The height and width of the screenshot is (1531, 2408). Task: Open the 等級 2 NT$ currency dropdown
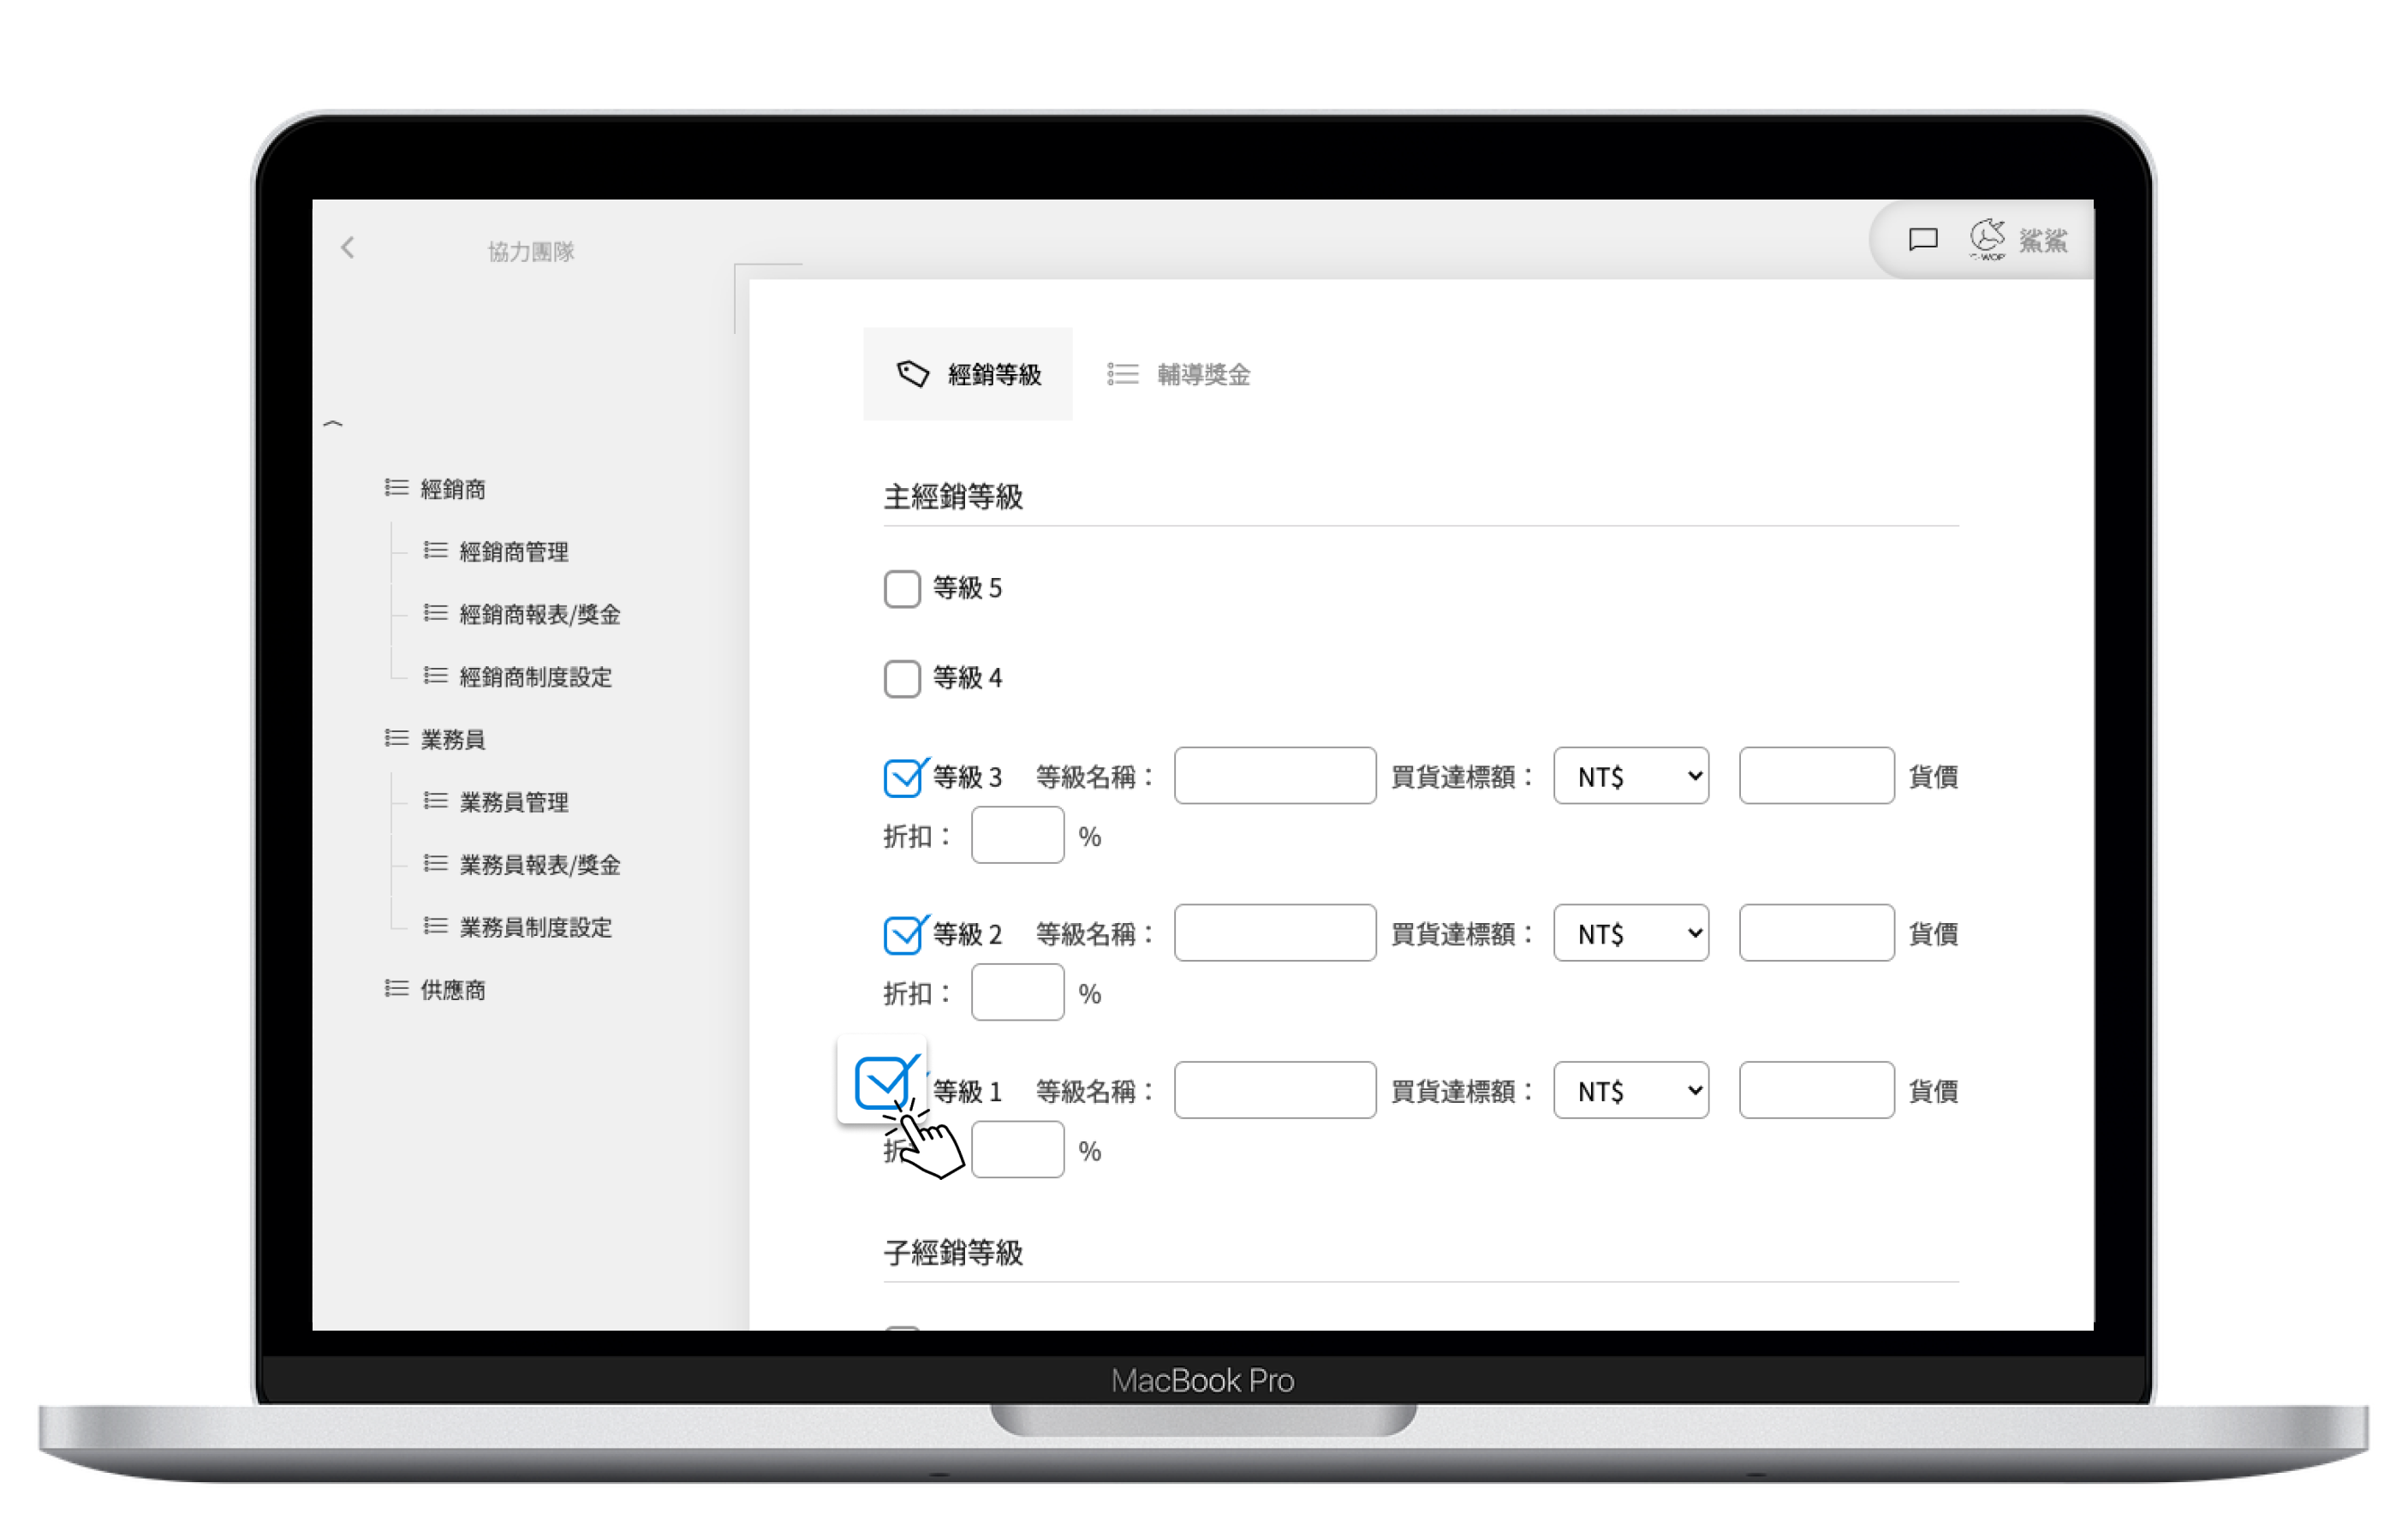pyautogui.click(x=1630, y=933)
